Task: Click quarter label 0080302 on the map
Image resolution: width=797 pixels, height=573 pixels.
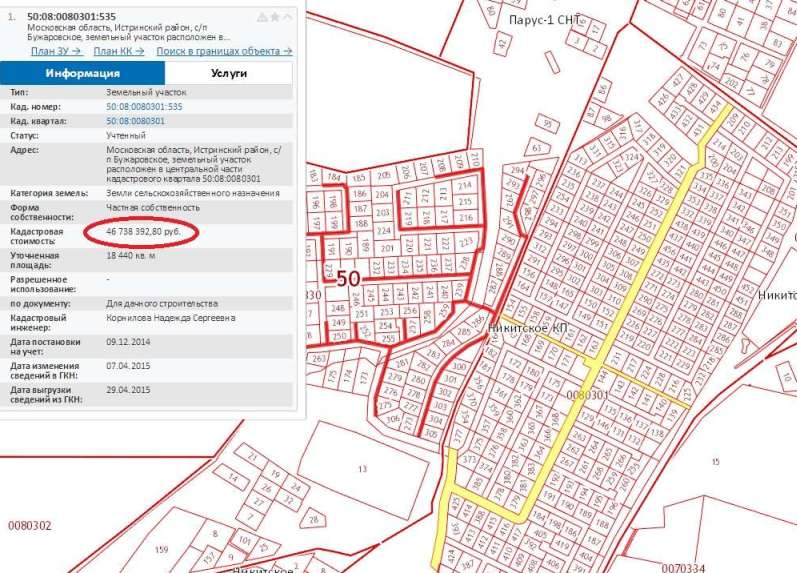Action: tap(29, 525)
